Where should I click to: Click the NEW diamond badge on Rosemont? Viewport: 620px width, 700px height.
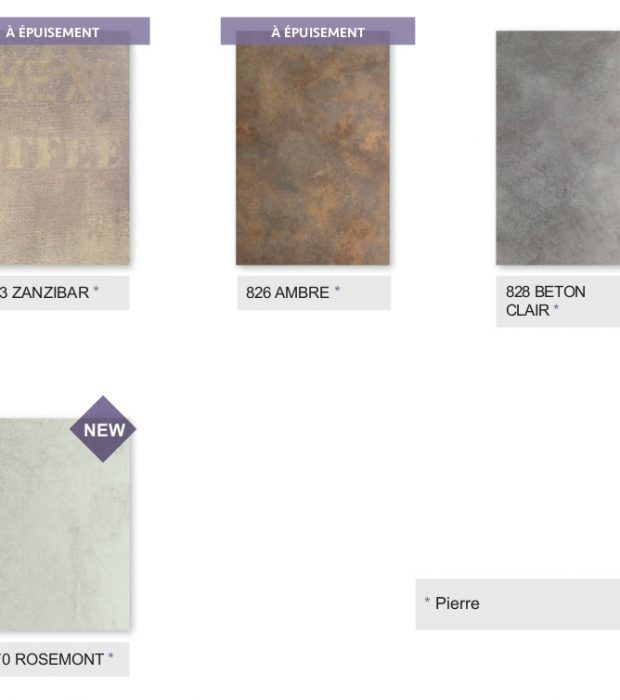tap(103, 429)
